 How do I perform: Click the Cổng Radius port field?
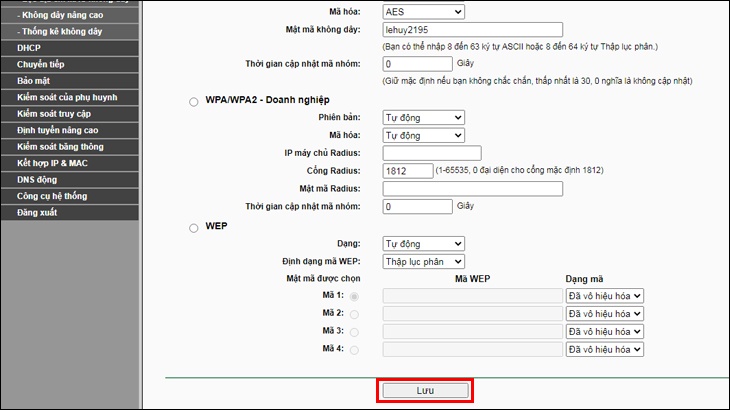tap(407, 171)
